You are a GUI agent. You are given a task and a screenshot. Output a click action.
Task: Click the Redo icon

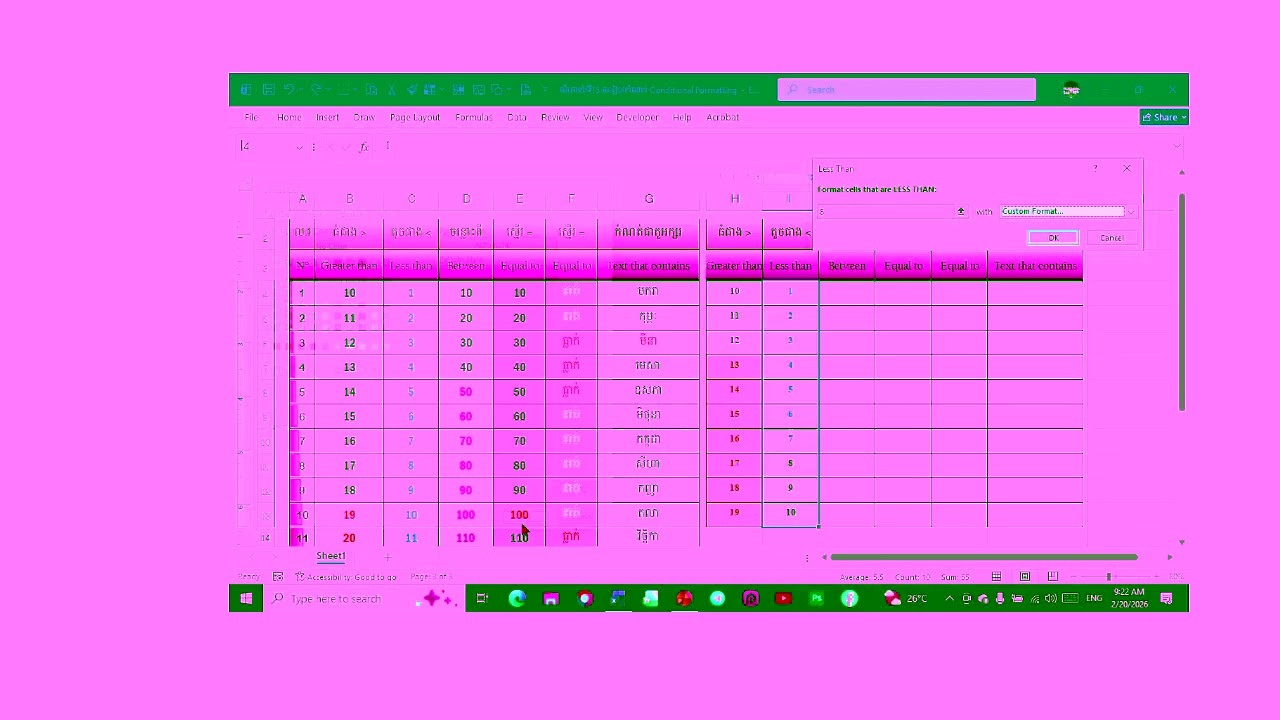(x=316, y=90)
